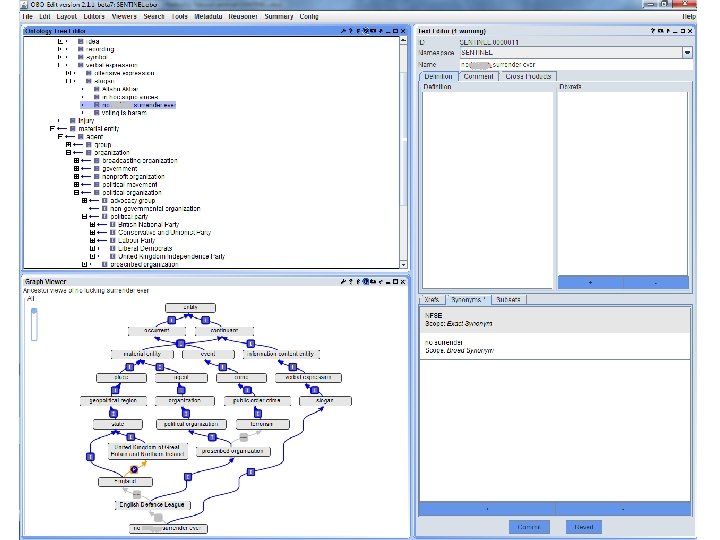Remove synonym with minus button under list
Image resolution: width=720 pixels, height=540 pixels.
pos(623,509)
